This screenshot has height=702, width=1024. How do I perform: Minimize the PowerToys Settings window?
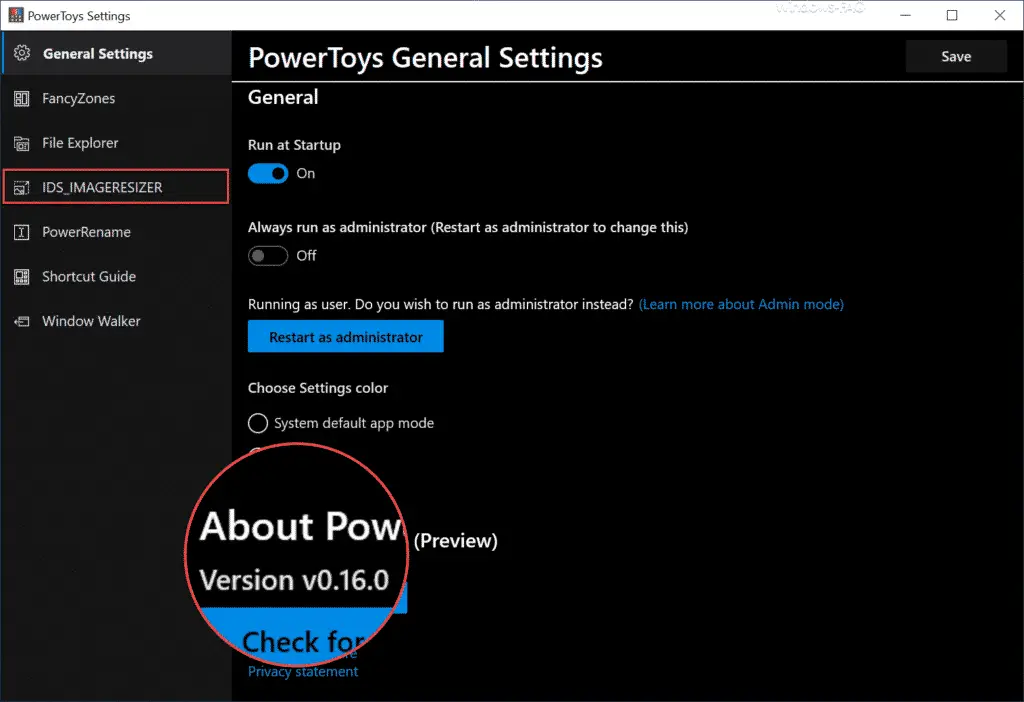pyautogui.click(x=905, y=15)
